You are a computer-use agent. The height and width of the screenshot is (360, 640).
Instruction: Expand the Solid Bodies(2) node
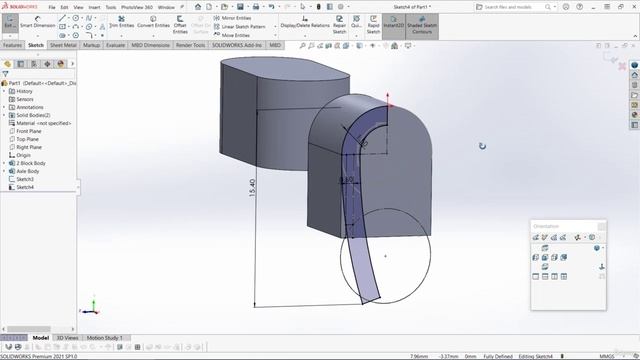4,115
